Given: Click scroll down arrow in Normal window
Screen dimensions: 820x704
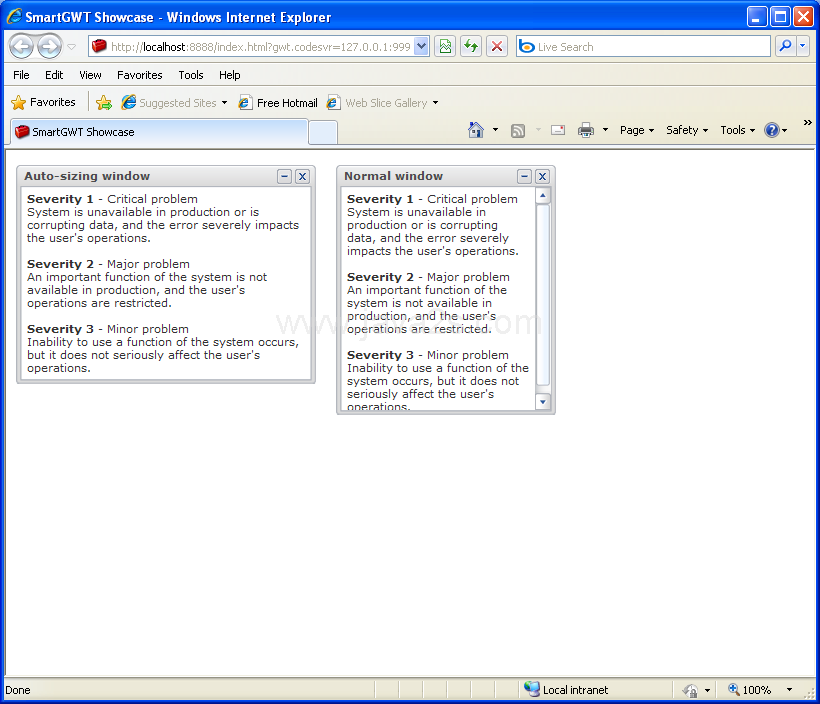Looking at the screenshot, I should click(x=543, y=402).
